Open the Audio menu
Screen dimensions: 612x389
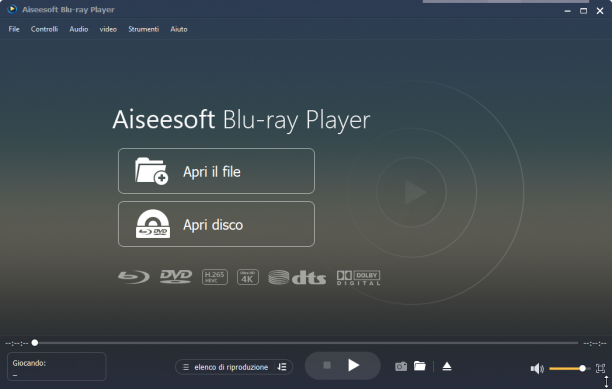pos(78,29)
